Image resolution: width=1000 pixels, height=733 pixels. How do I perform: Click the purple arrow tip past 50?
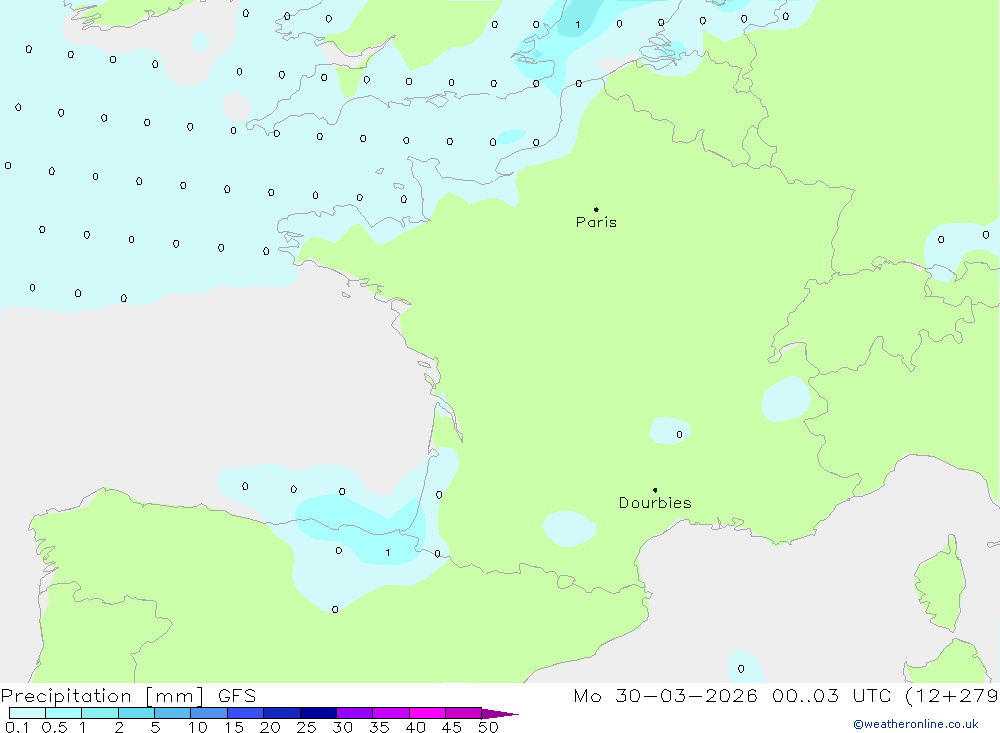tap(501, 714)
